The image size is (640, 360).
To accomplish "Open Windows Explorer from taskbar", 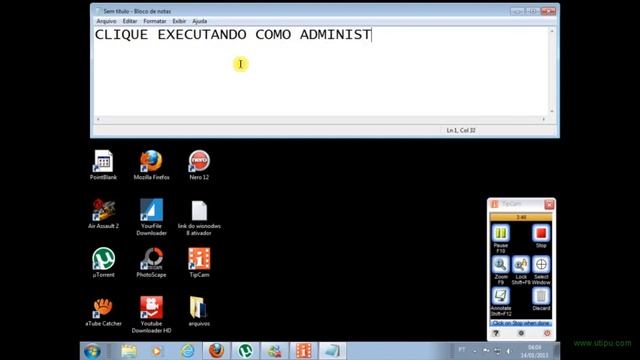I will point(129,351).
